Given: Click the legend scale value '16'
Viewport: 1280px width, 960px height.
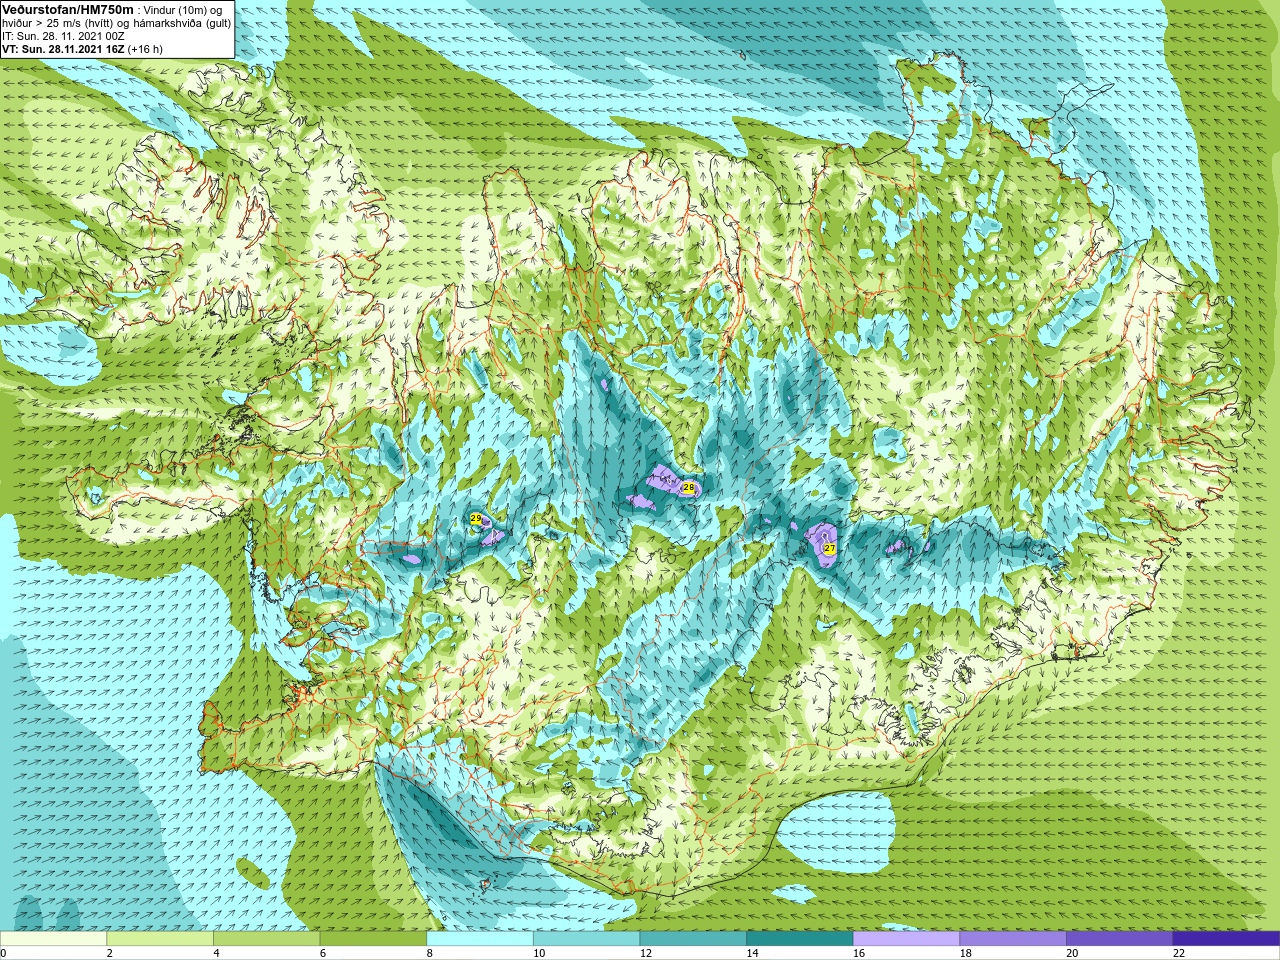Looking at the screenshot, I should pos(859,953).
